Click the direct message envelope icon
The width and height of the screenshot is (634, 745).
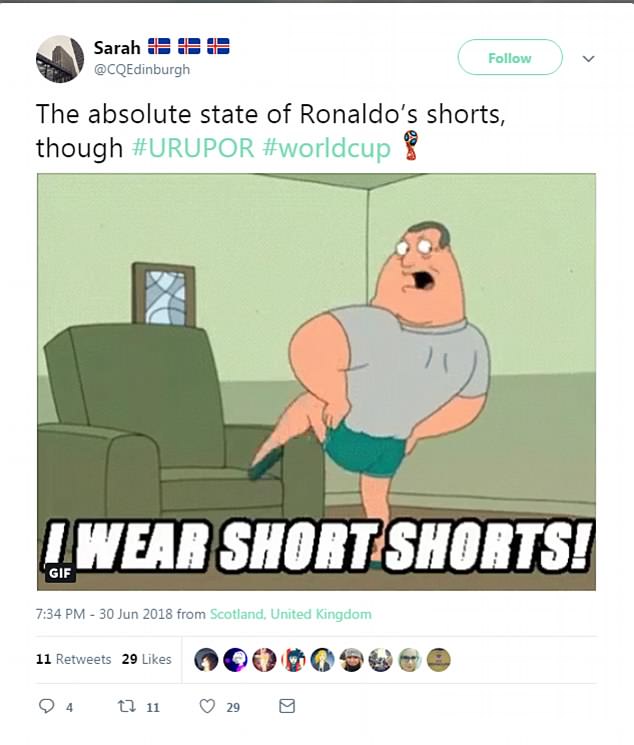287,706
